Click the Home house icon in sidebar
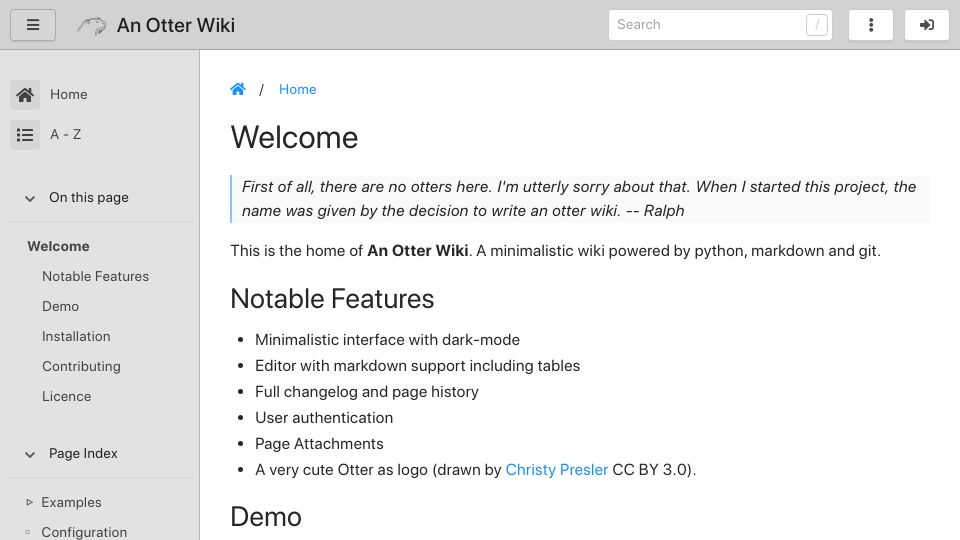The width and height of the screenshot is (960, 540). [25, 95]
